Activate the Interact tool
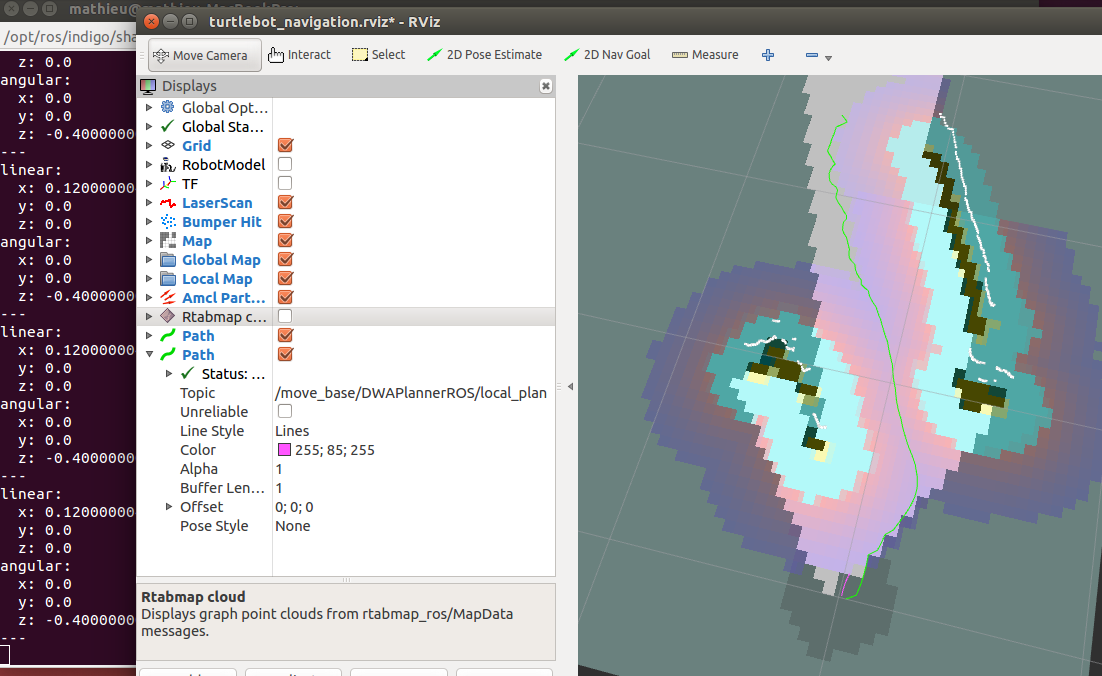1102x676 pixels. (299, 55)
